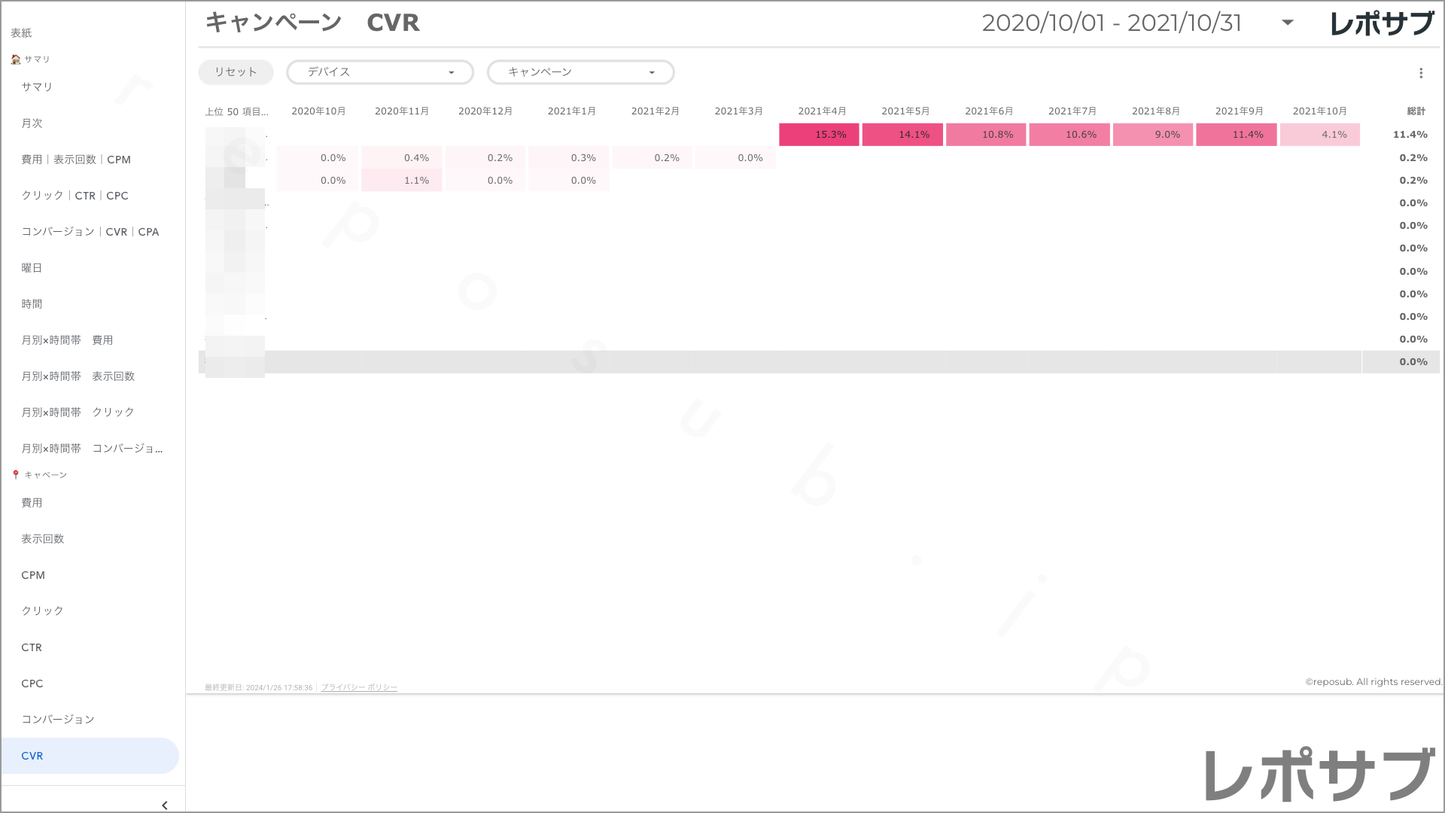The width and height of the screenshot is (1445, 813).
Task: Open the コンバージョン page under キャンペーン
Action: coord(58,719)
